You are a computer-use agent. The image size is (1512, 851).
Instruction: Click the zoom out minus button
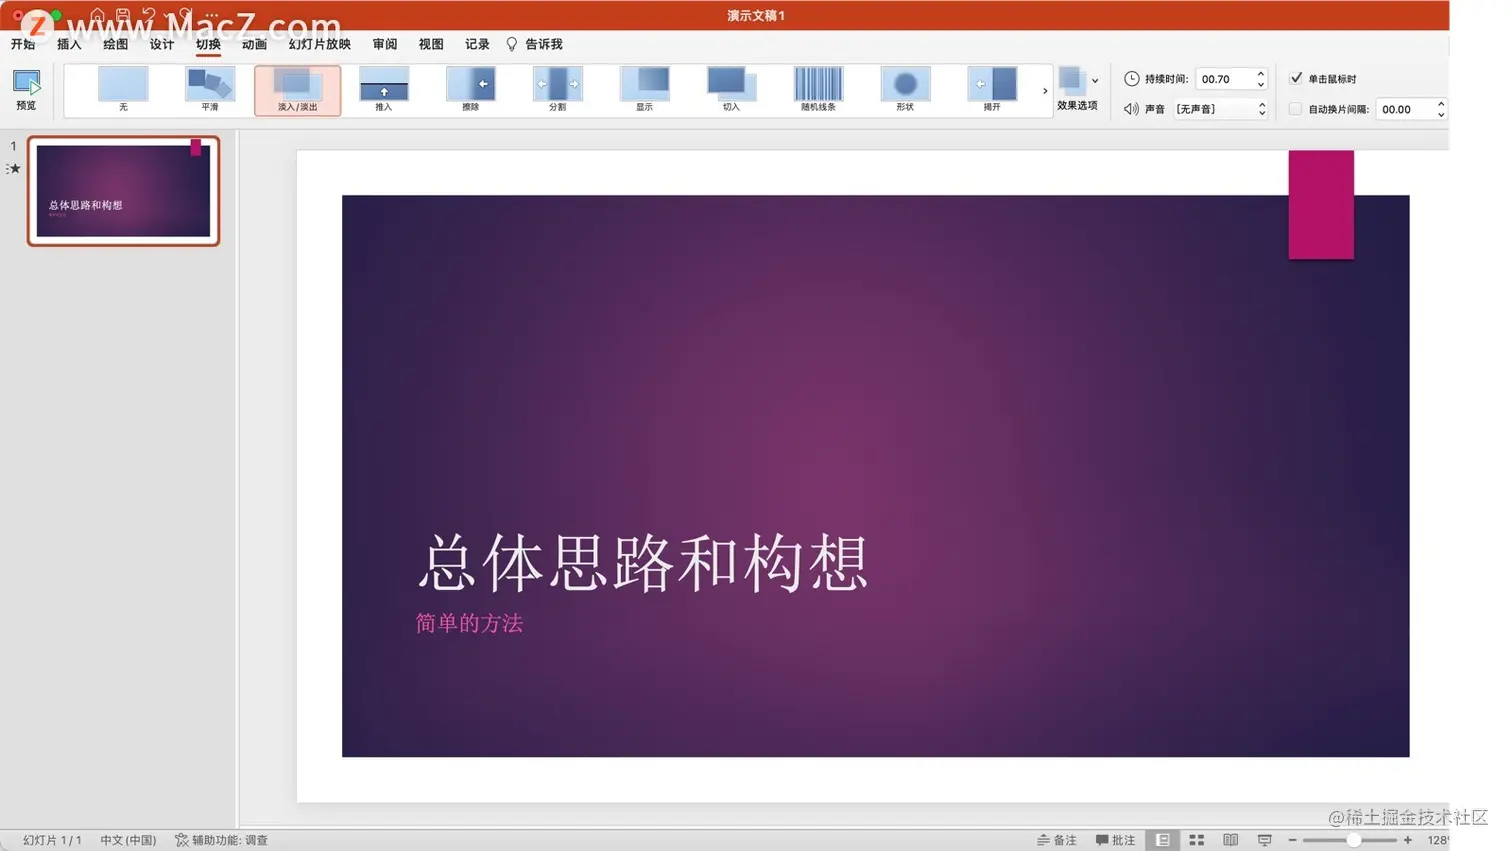[1292, 840]
